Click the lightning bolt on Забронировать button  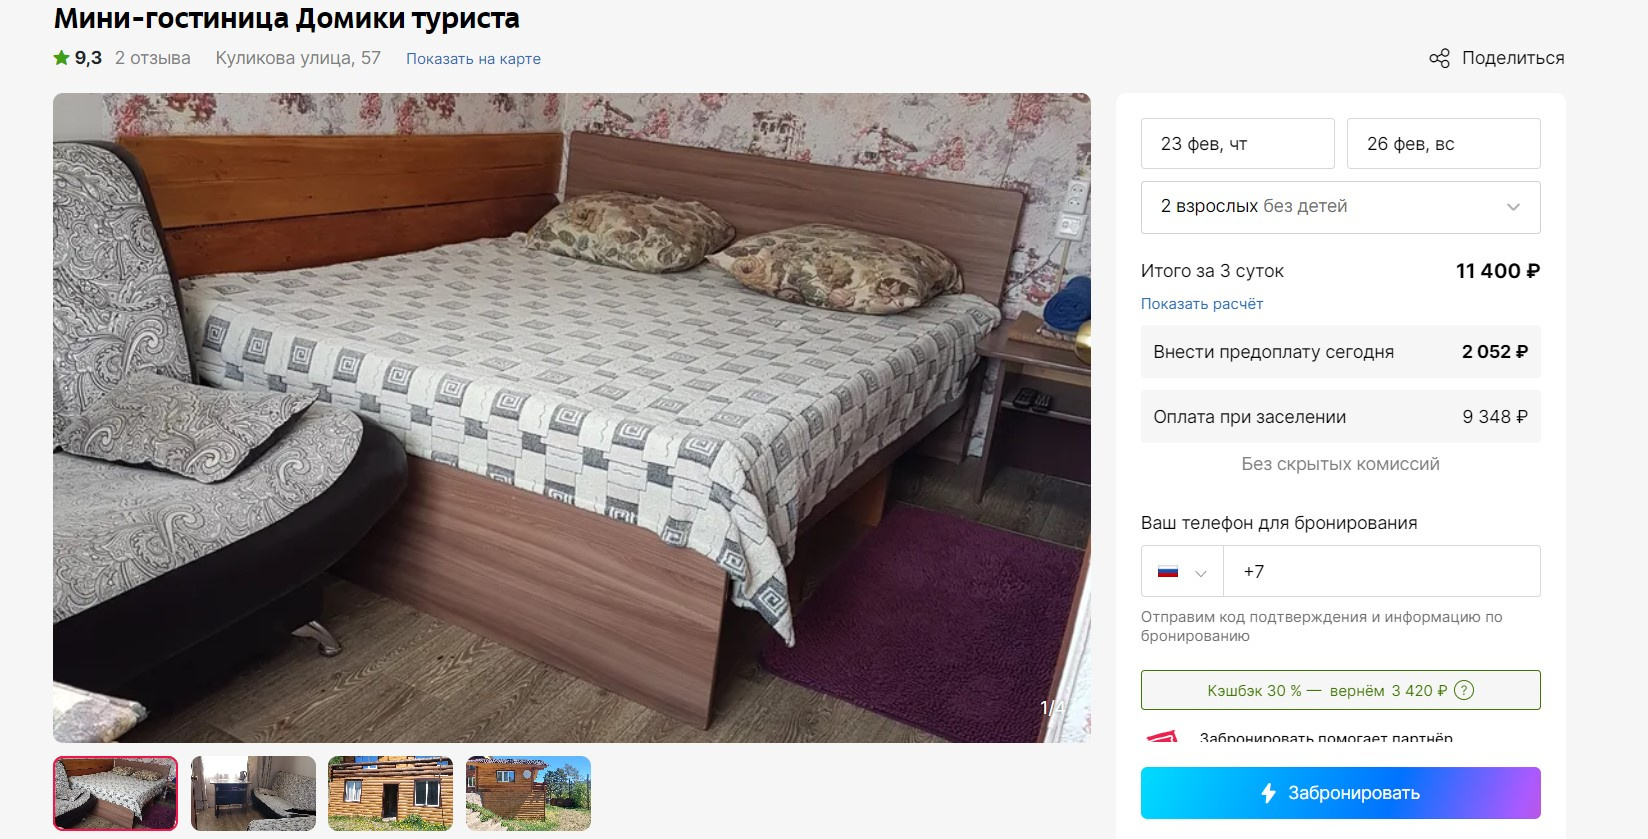point(1268,793)
